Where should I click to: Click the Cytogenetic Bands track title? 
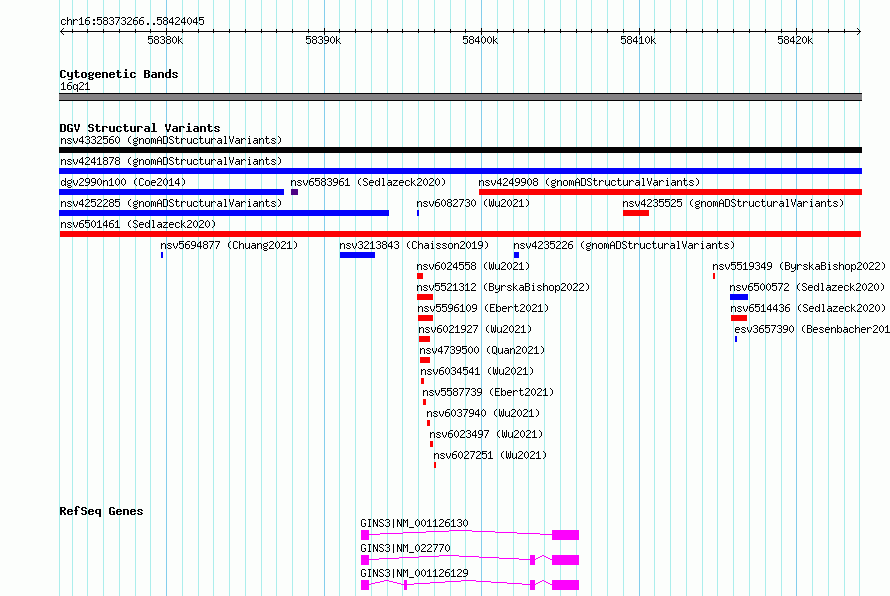pyautogui.click(x=119, y=74)
